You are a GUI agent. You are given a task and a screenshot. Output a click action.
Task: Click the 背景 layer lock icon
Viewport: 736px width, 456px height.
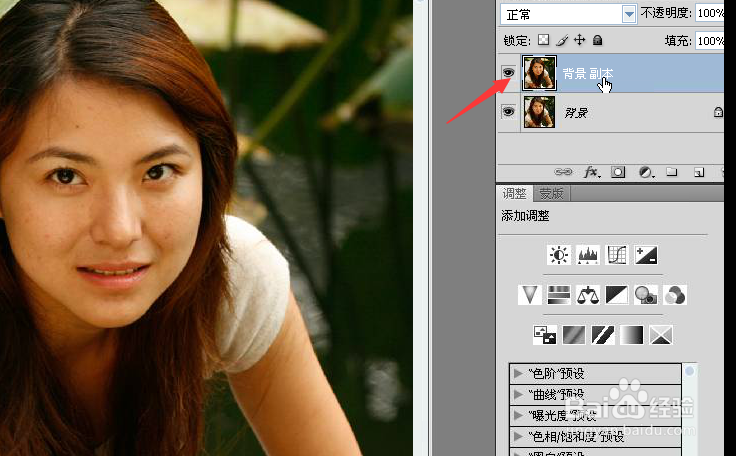pos(718,112)
